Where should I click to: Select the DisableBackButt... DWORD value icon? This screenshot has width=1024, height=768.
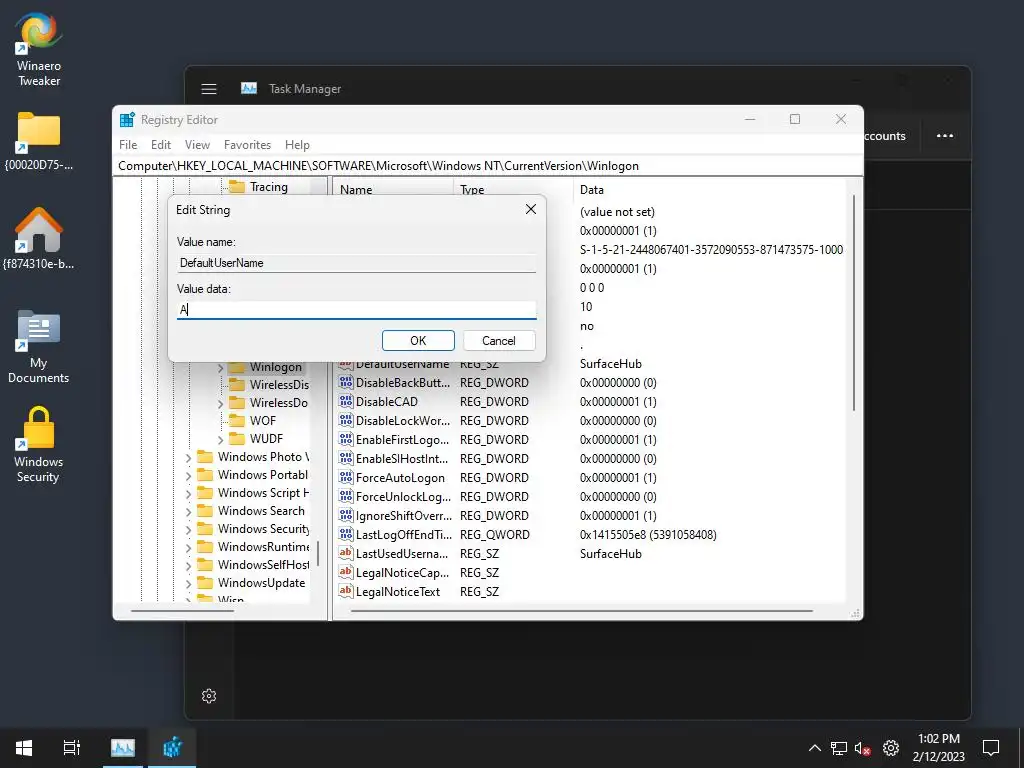coord(345,383)
